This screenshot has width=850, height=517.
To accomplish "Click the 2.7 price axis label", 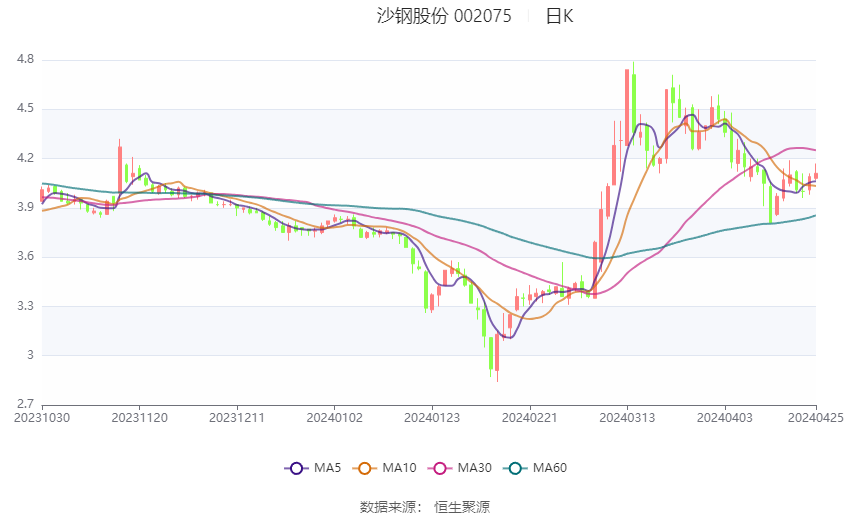I will (x=25, y=404).
